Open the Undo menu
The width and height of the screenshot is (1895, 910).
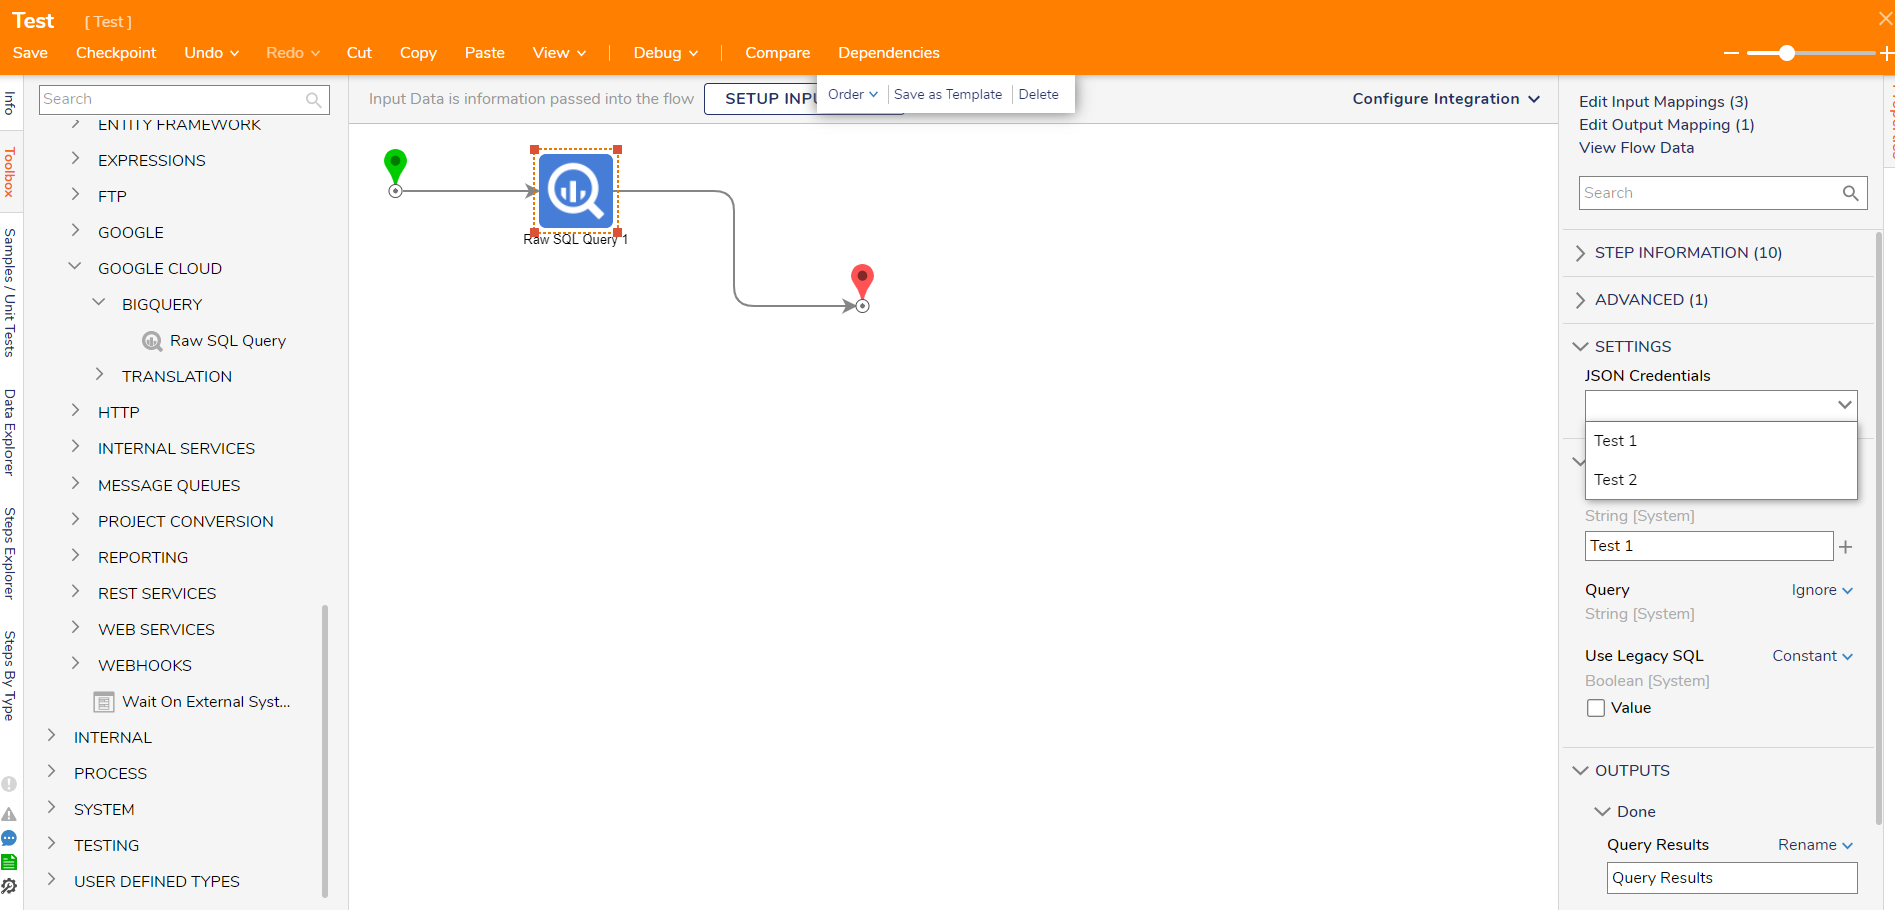click(212, 53)
